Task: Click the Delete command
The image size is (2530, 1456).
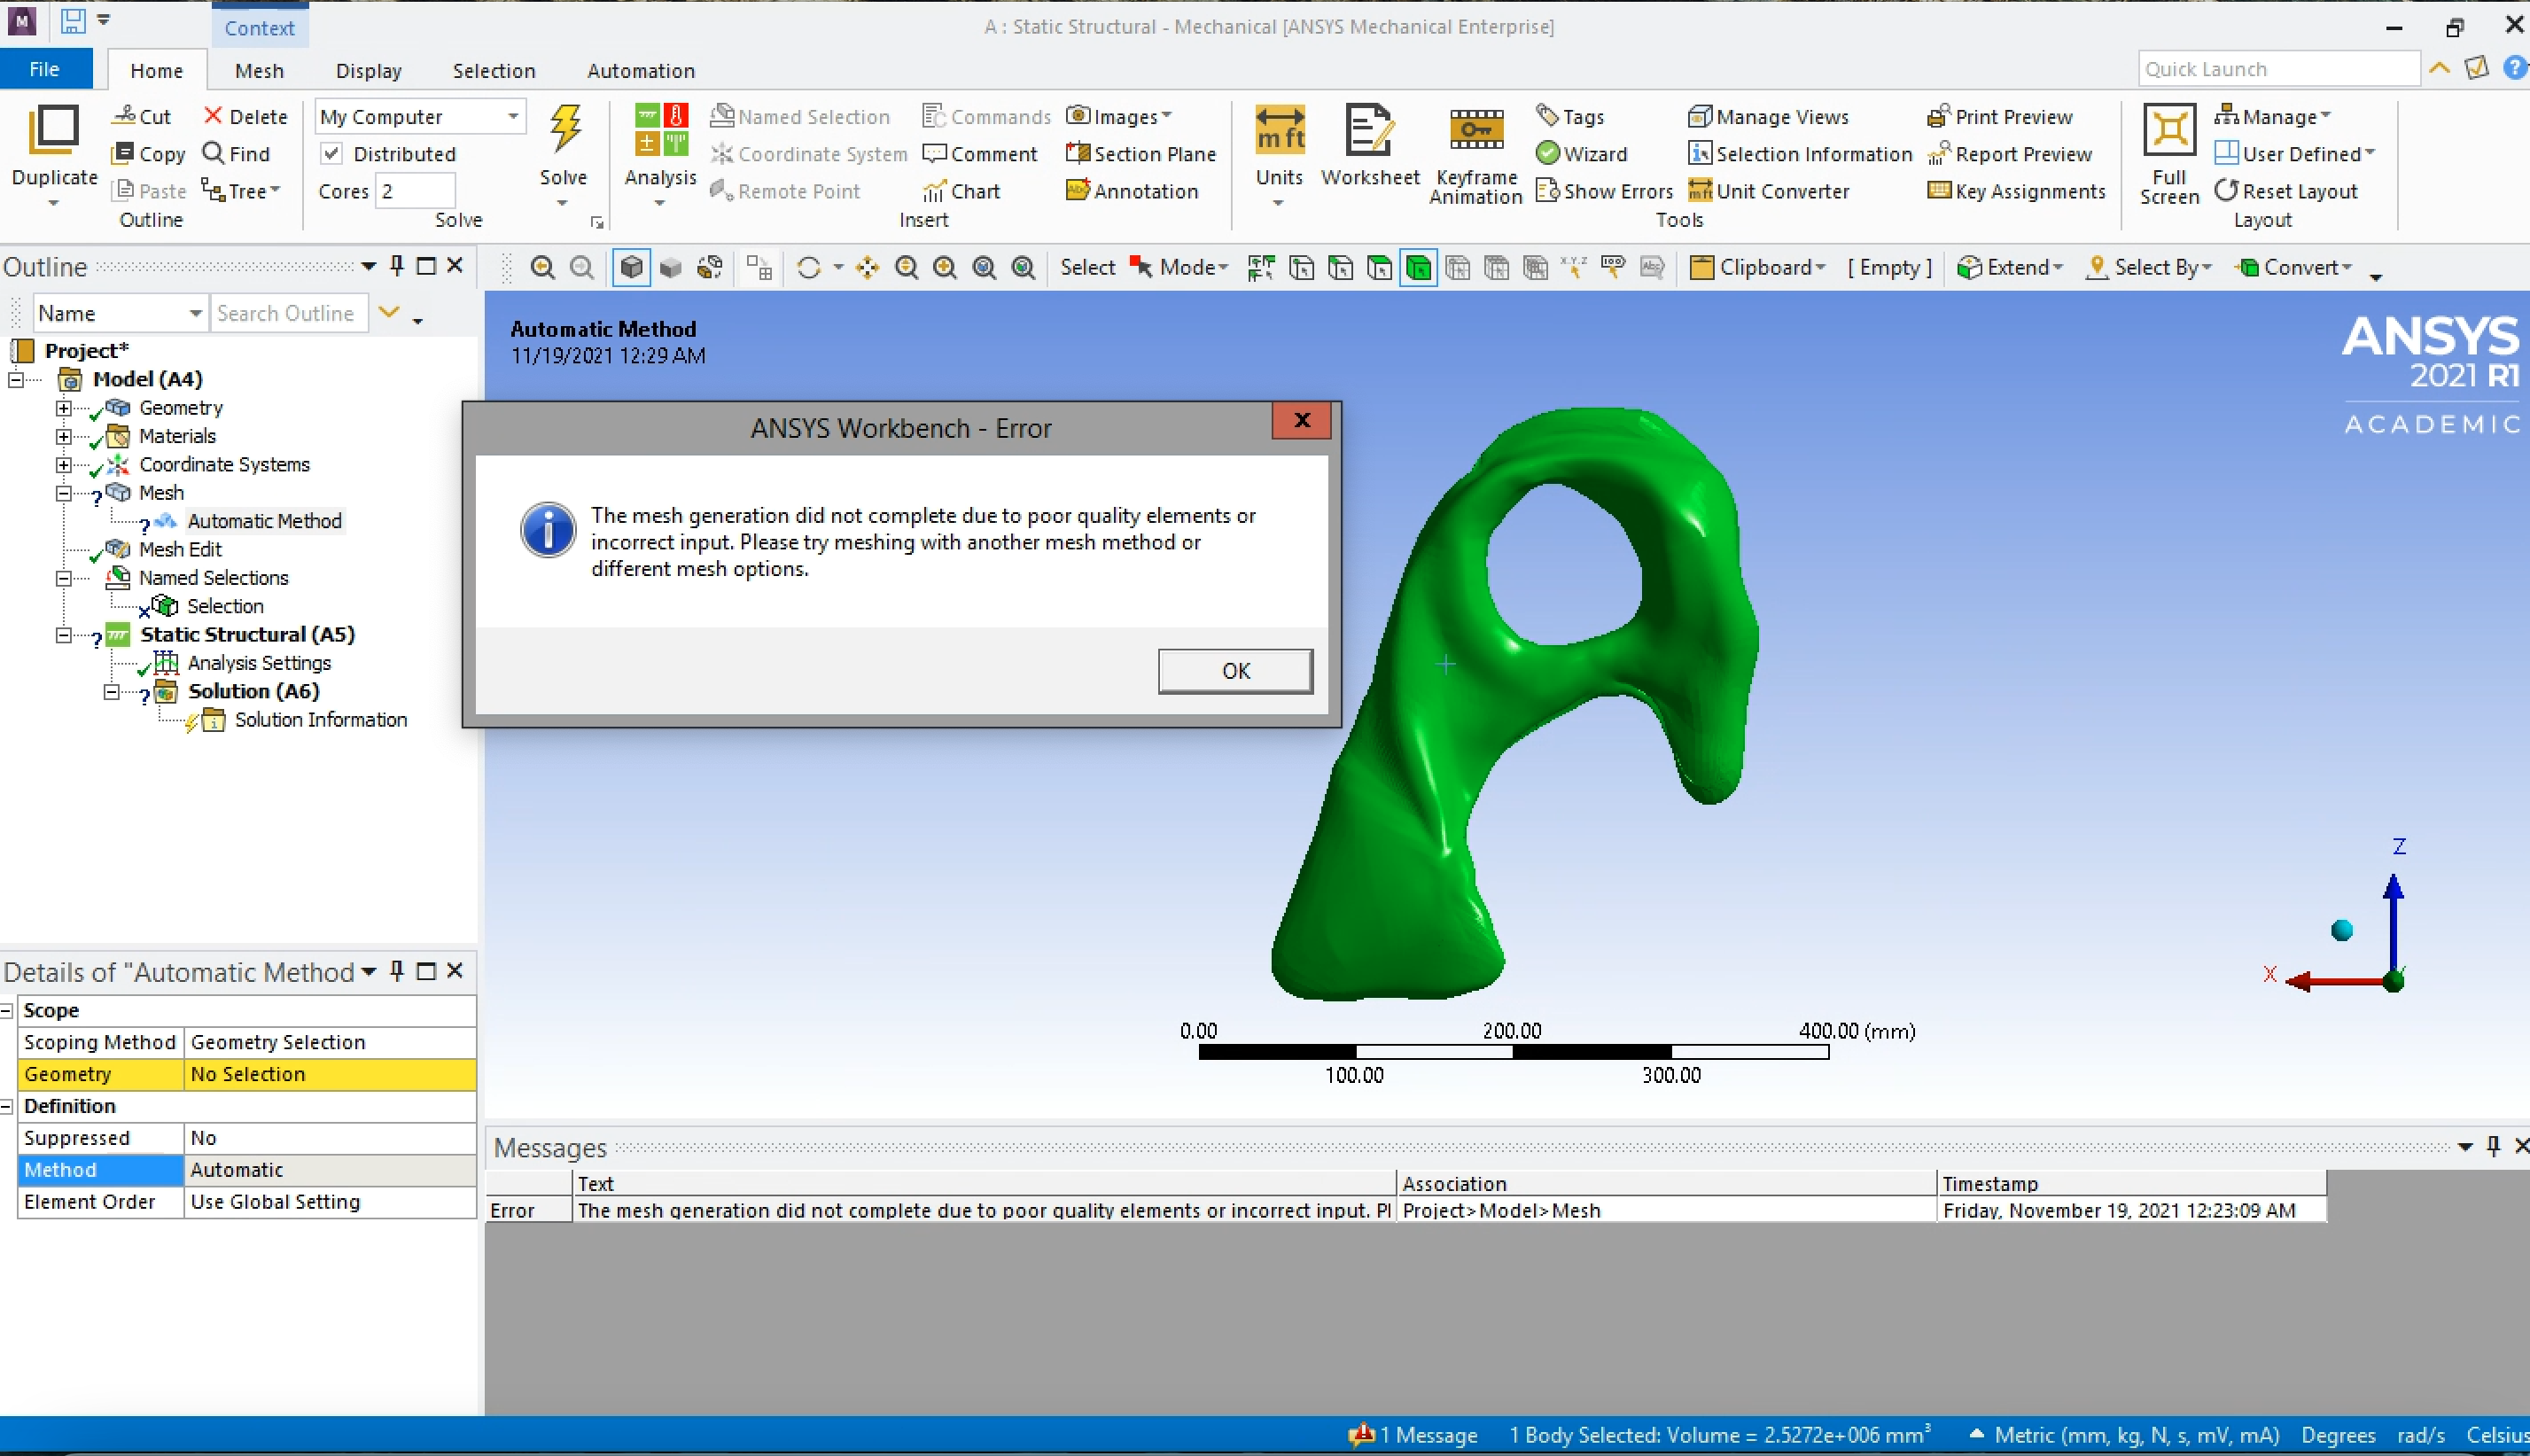Action: 245,117
